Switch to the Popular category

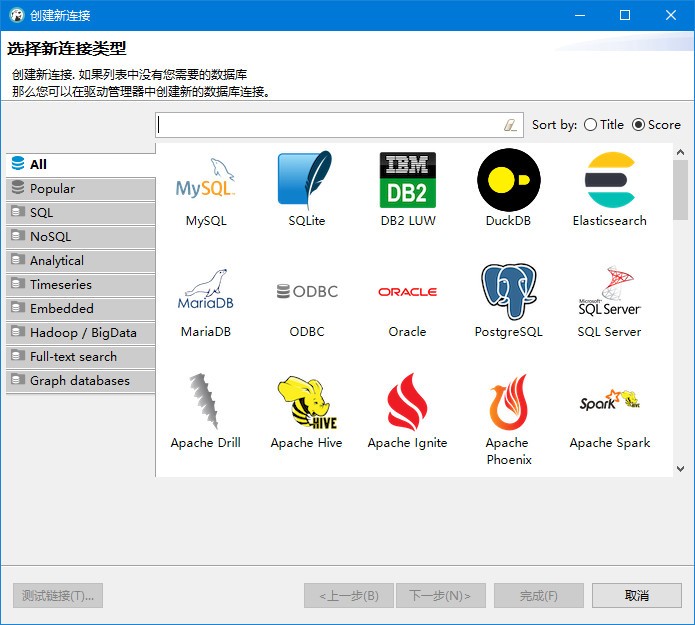tap(81, 189)
